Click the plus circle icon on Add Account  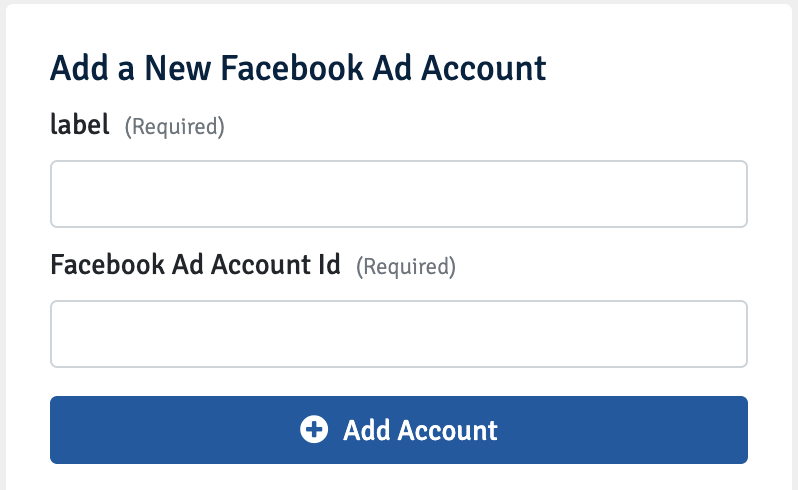pyautogui.click(x=314, y=429)
